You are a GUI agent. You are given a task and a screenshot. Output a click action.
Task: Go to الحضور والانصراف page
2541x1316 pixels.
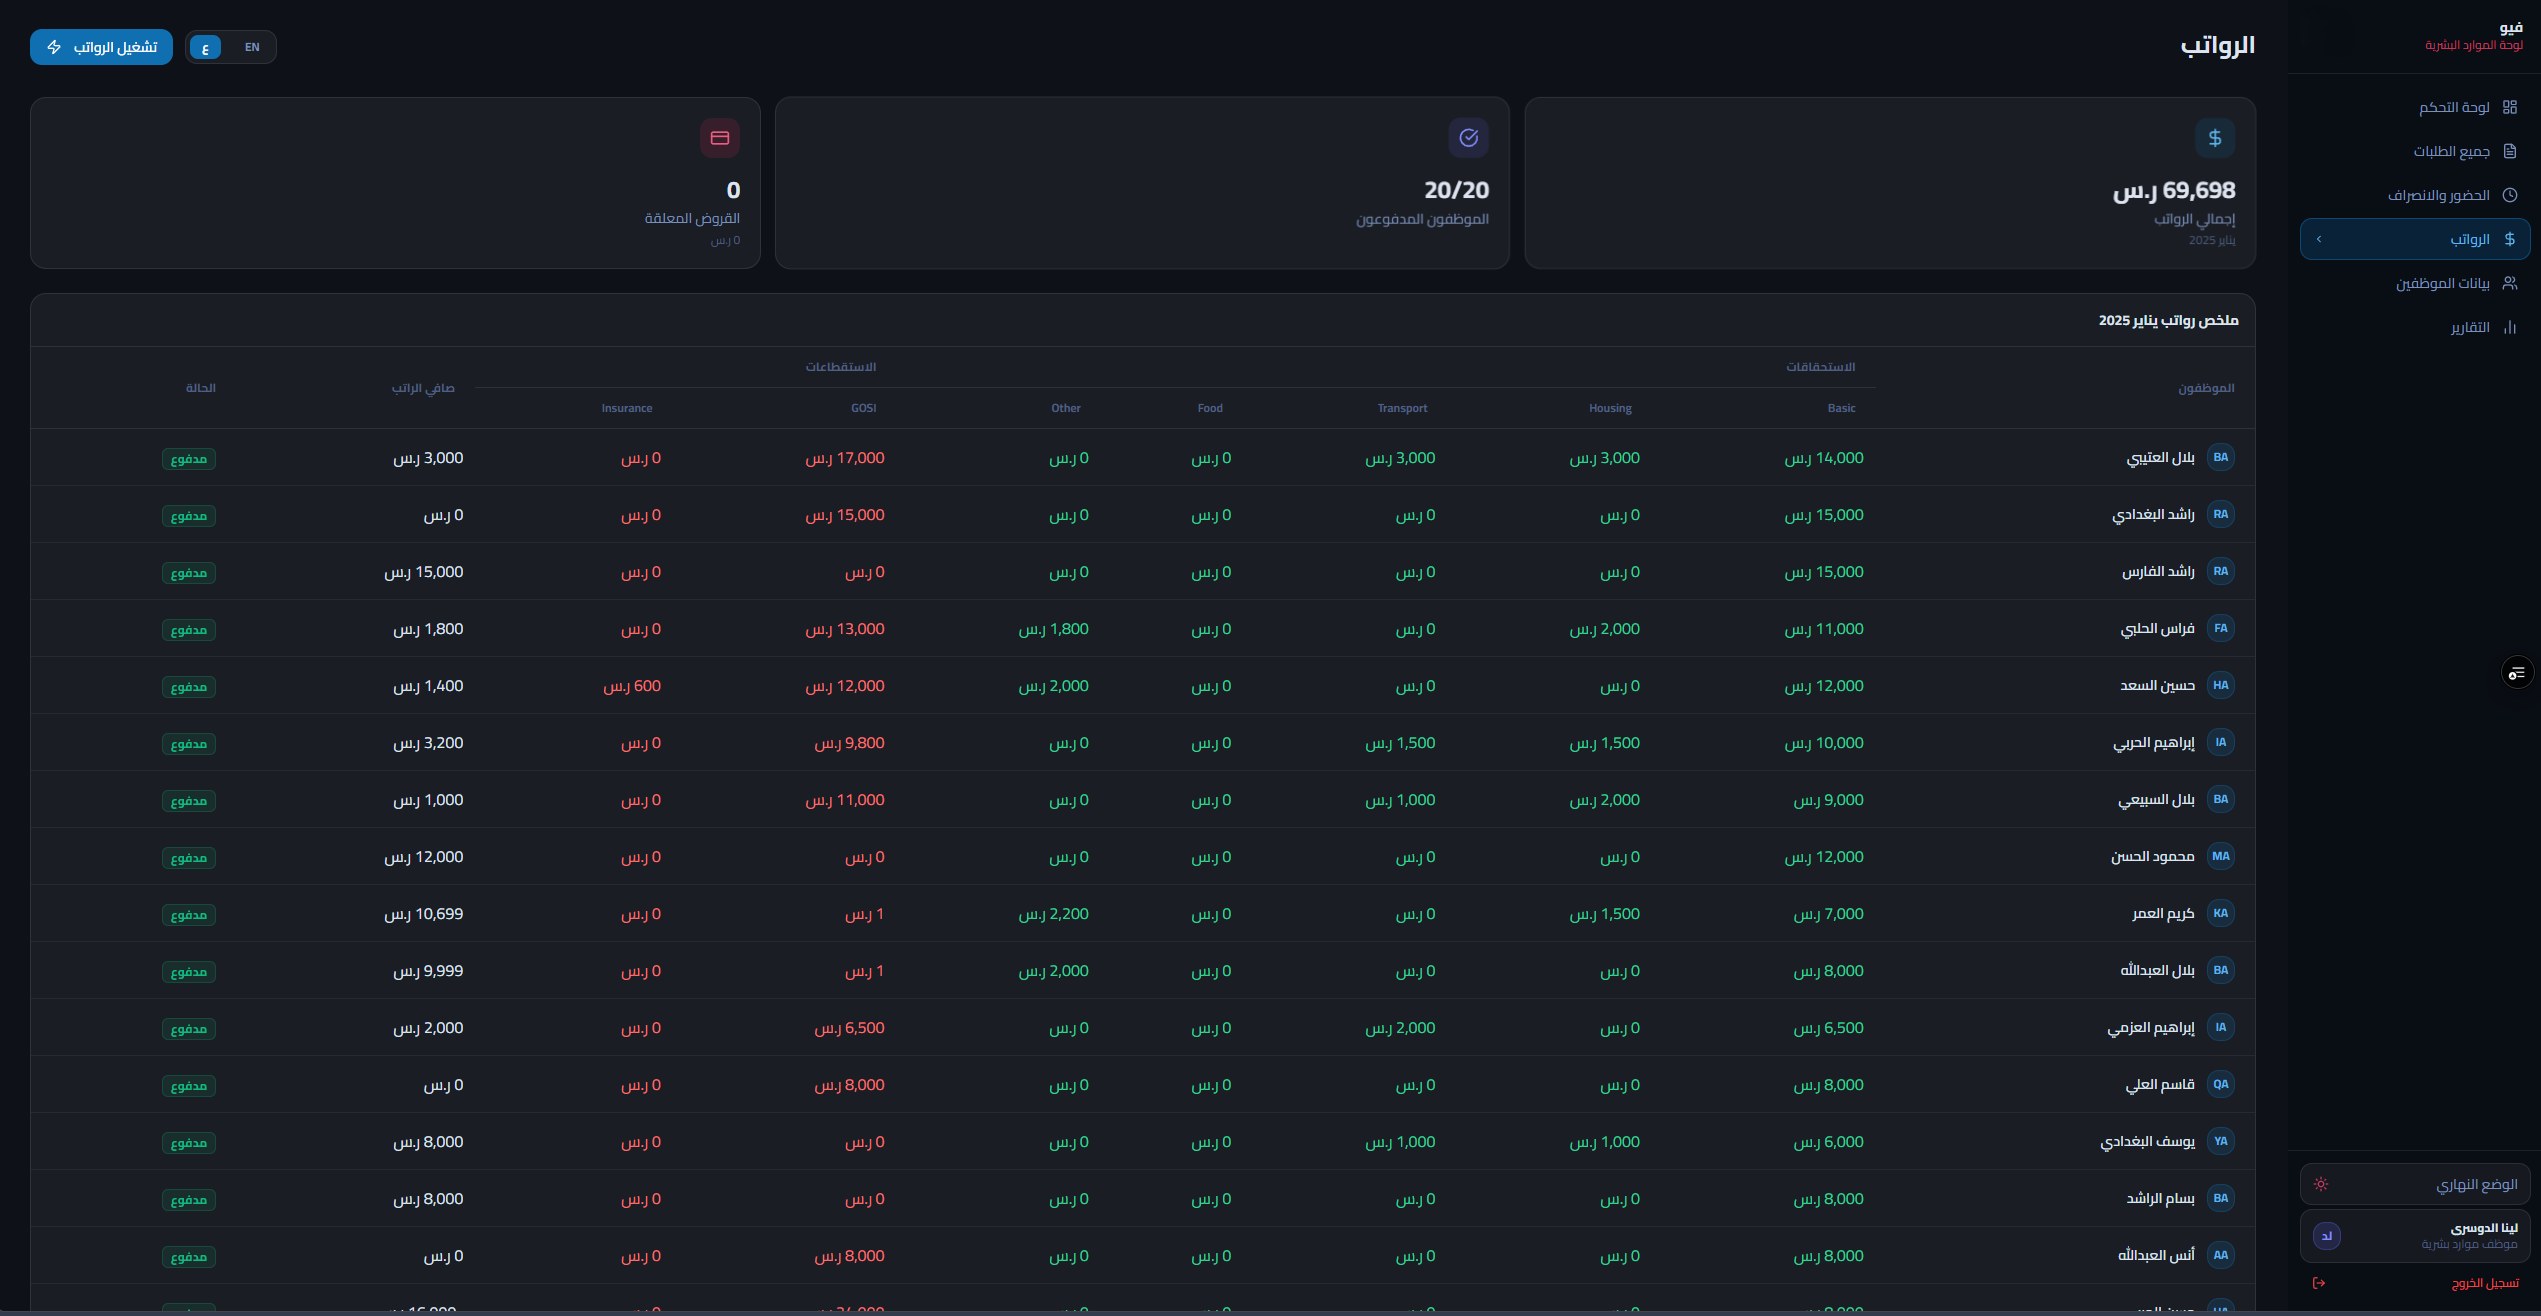(2415, 195)
